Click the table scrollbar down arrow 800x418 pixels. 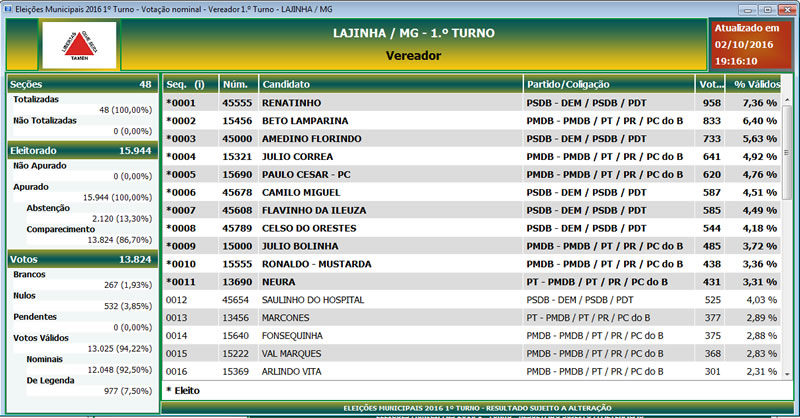(787, 374)
